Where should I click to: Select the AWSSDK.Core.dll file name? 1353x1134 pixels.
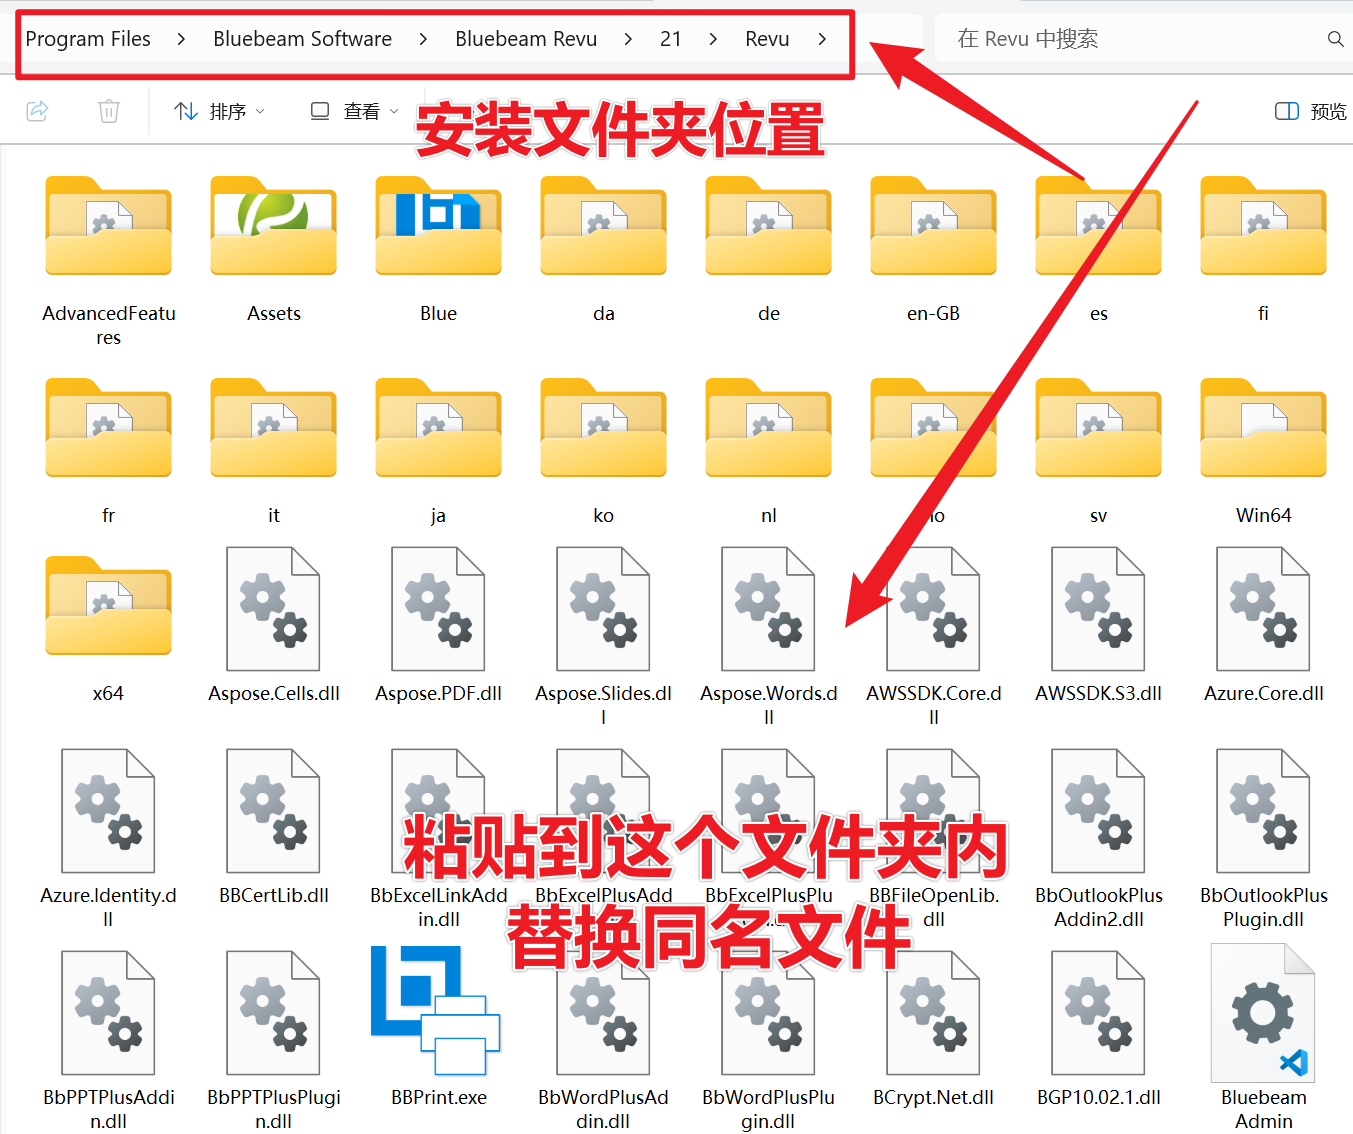pos(933,705)
